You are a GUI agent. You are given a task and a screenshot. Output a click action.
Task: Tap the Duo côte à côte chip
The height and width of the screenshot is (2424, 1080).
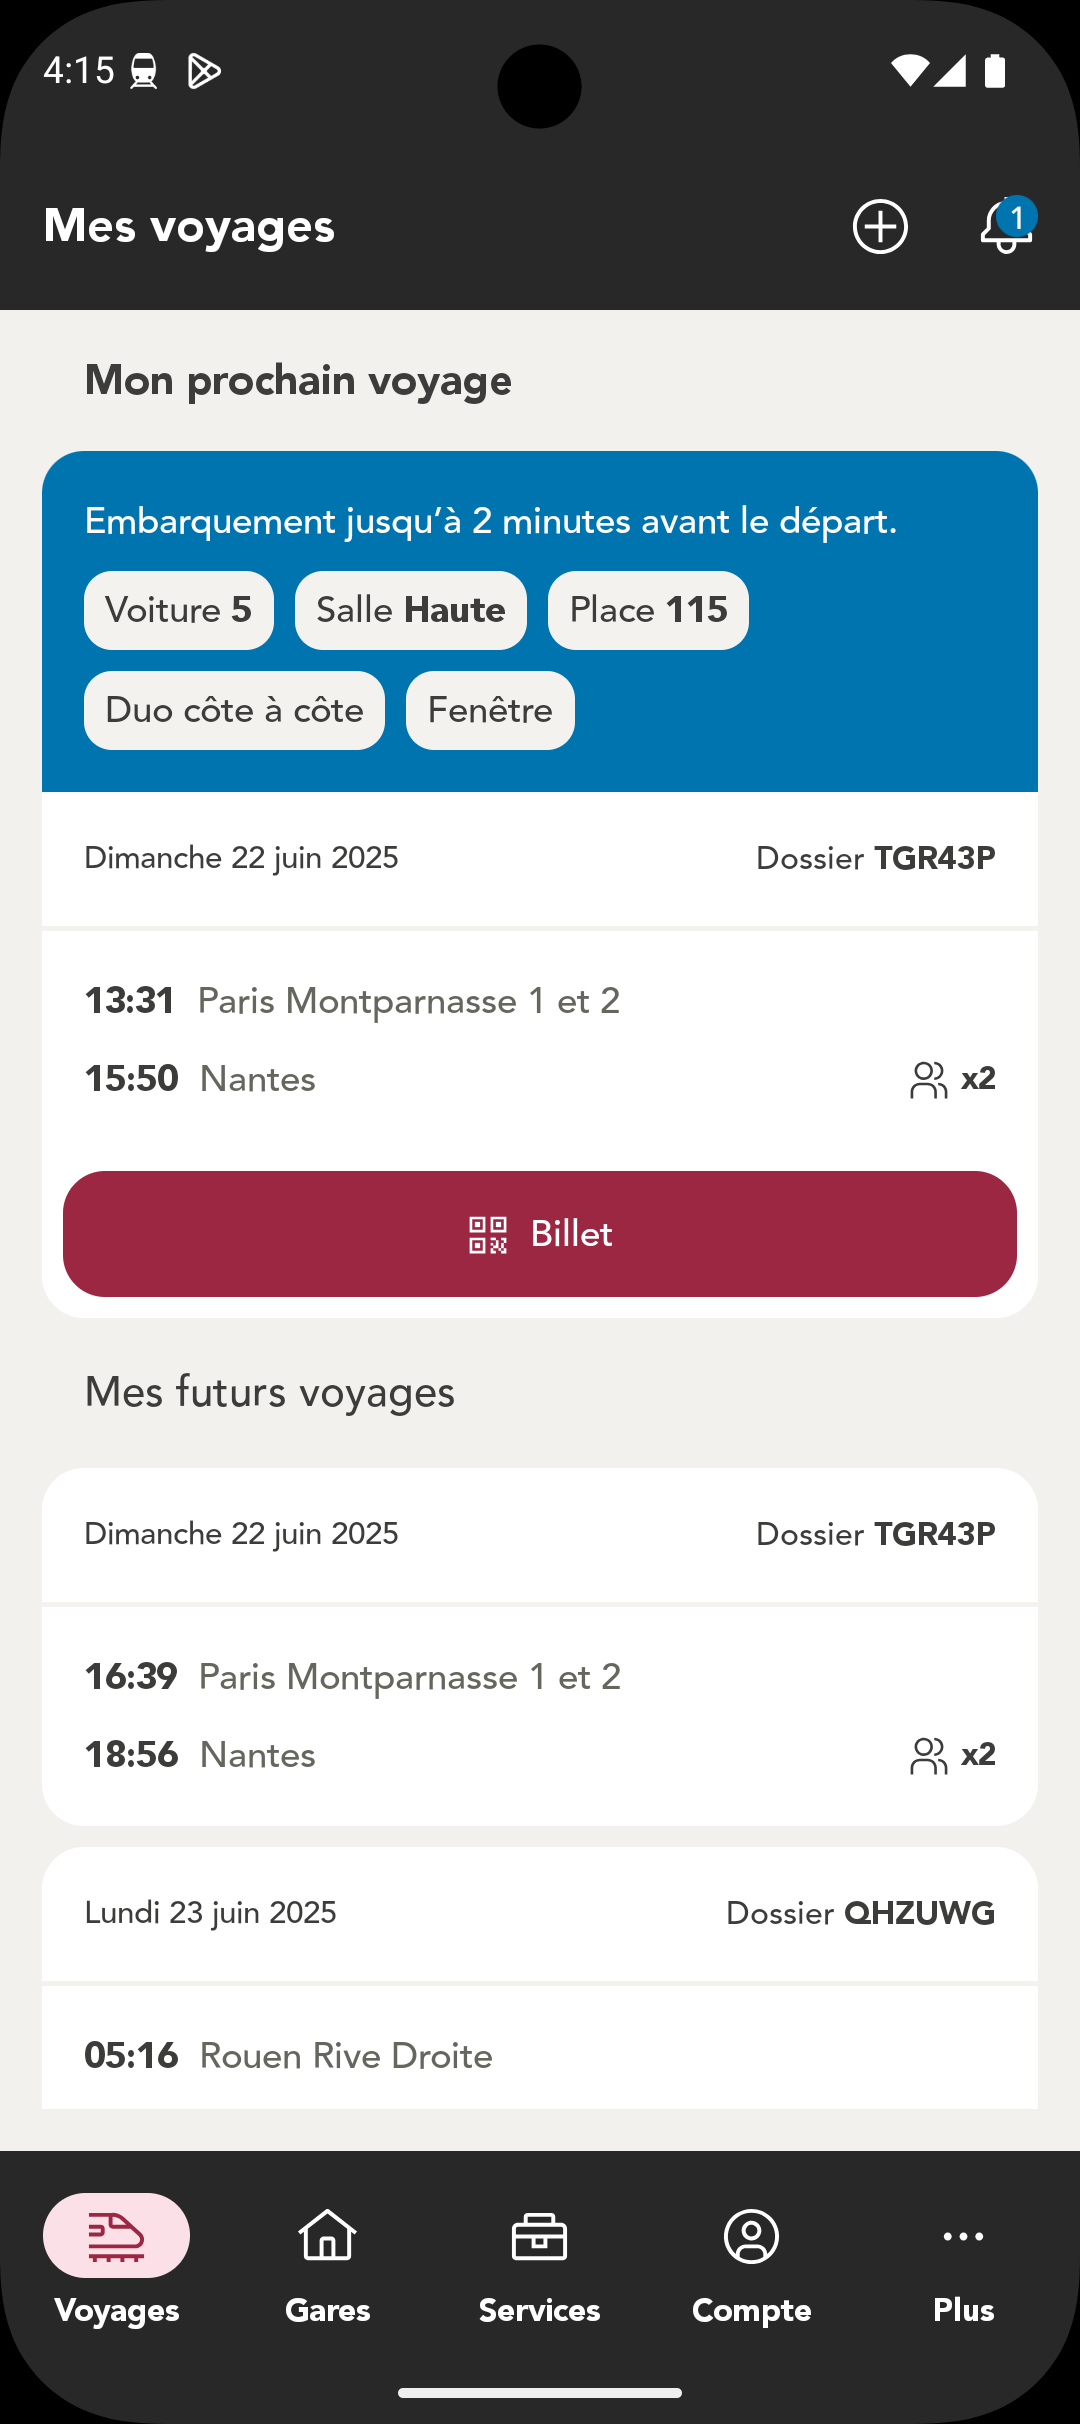234,710
